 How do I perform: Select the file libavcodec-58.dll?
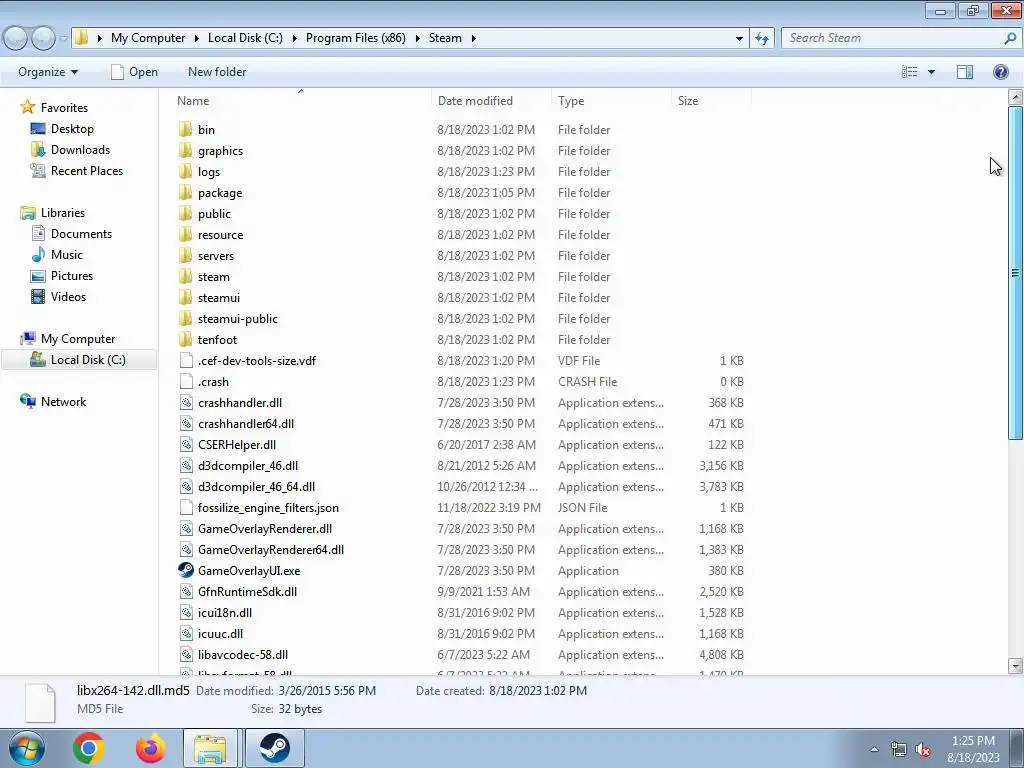(x=243, y=654)
